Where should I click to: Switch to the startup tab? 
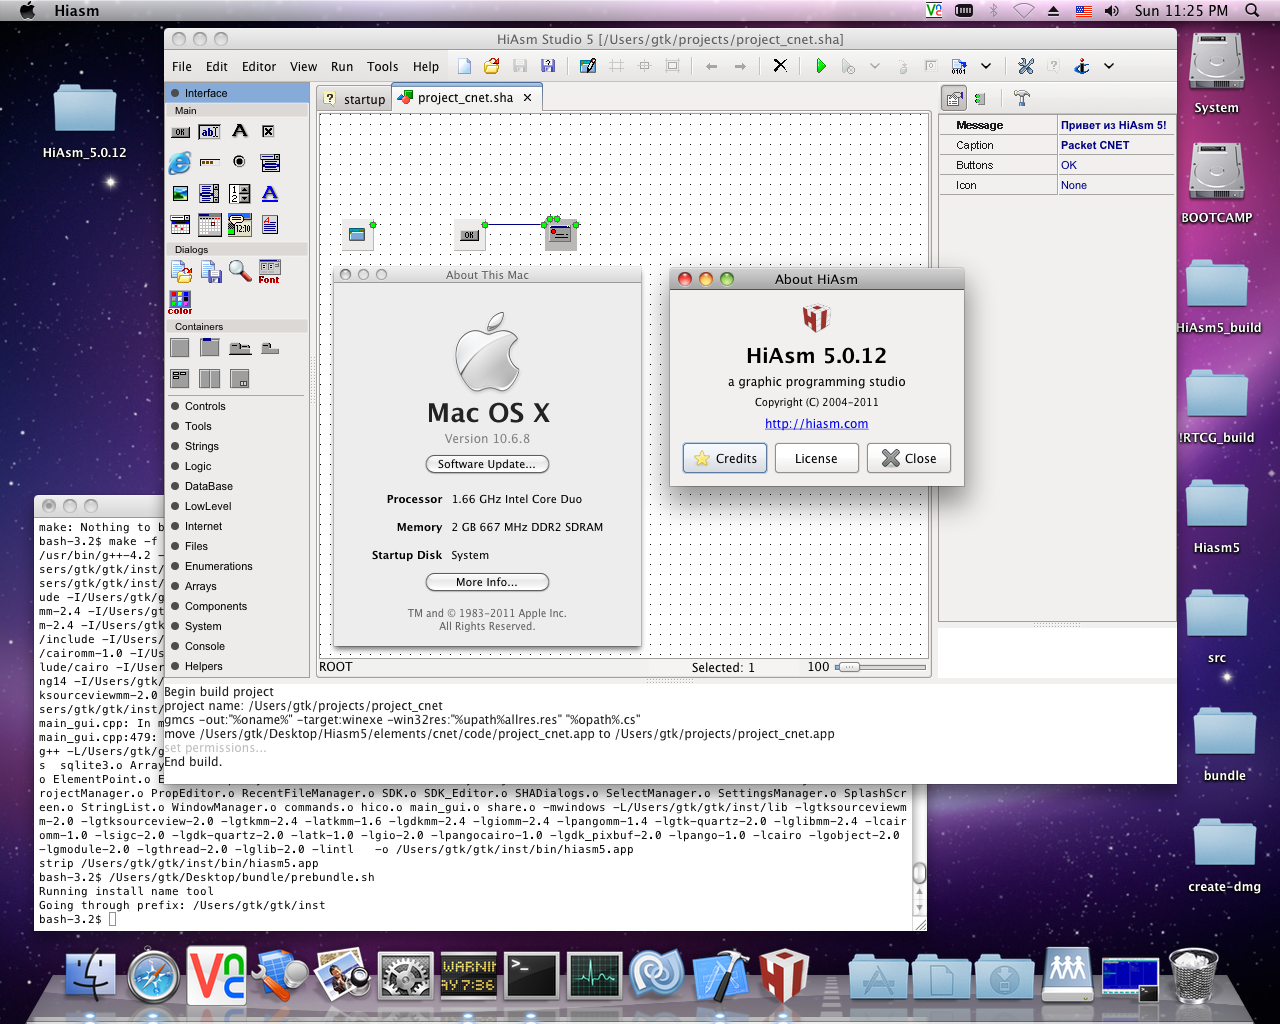point(356,99)
